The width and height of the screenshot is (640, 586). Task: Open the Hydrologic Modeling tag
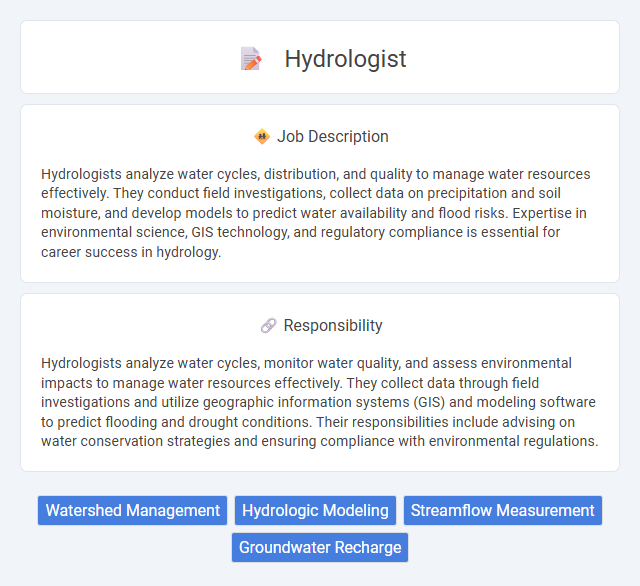[315, 511]
